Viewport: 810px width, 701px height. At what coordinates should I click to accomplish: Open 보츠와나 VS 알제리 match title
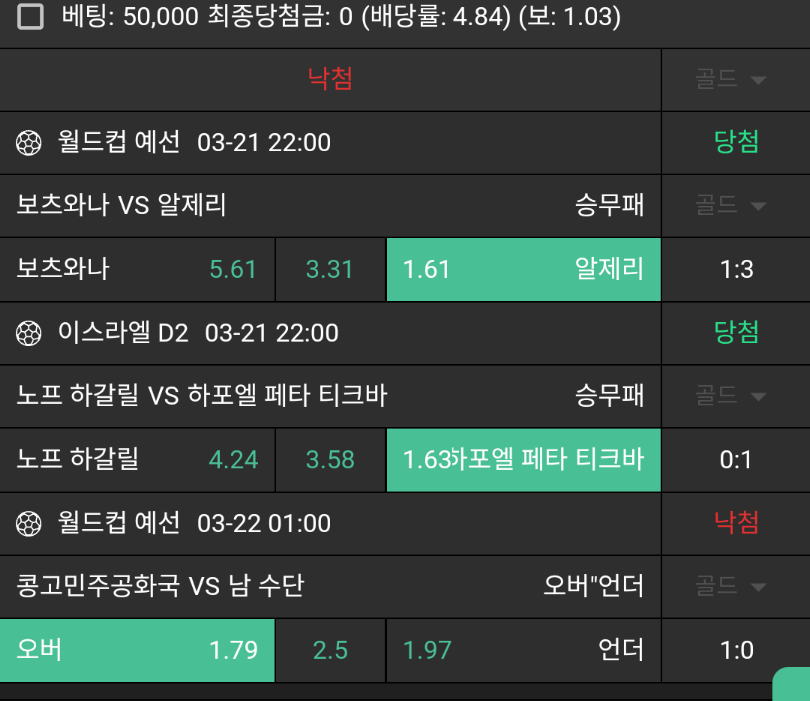[x=122, y=206]
